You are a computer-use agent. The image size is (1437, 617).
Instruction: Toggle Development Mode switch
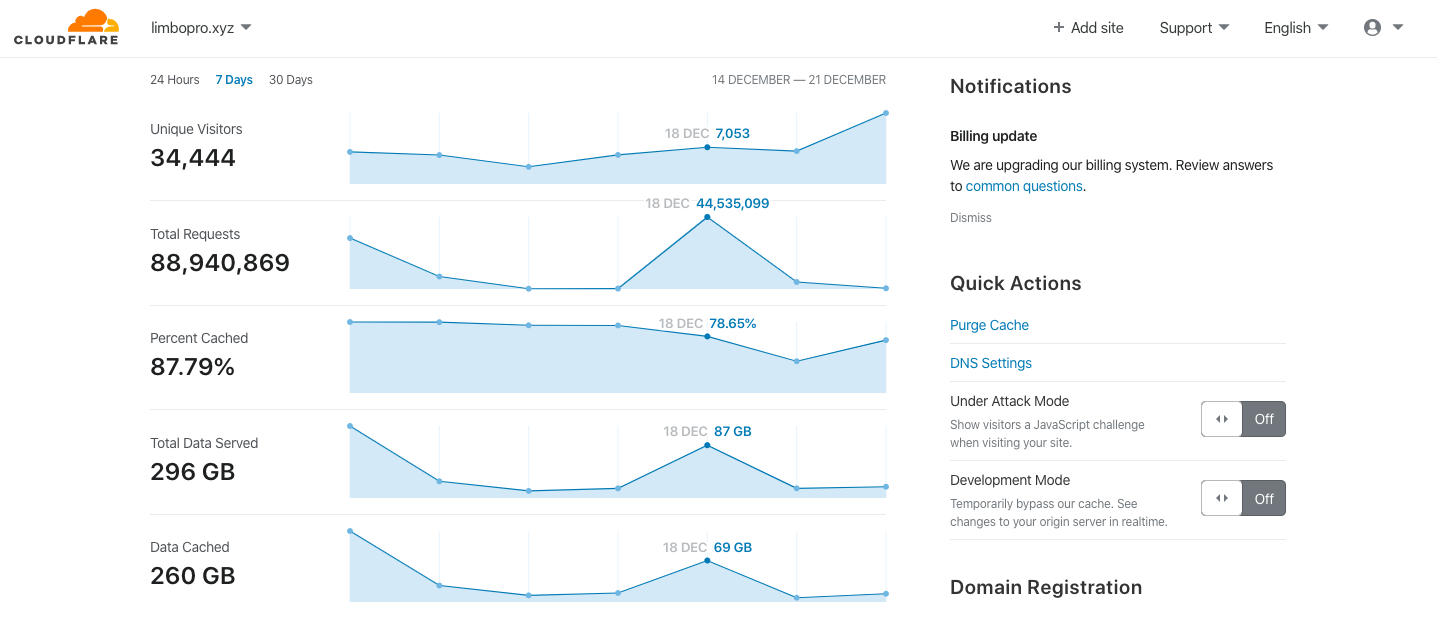[1243, 498]
